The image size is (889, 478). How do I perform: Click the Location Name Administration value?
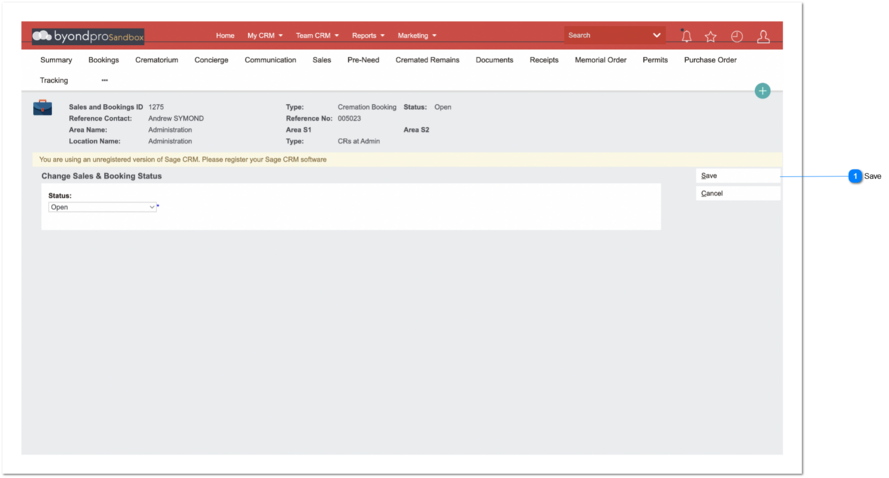pos(170,141)
